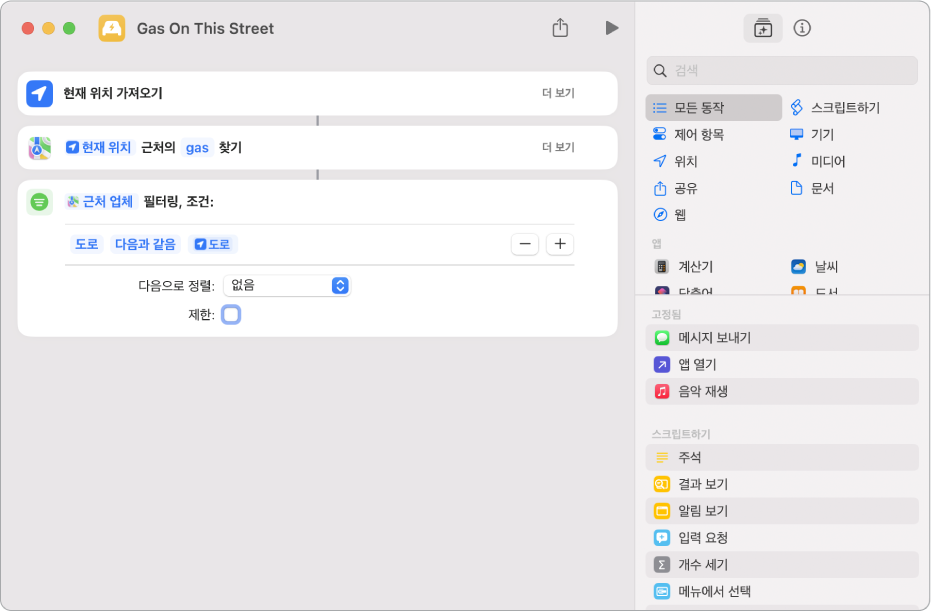Viewport: 931px width, 612px height.
Task: Click the search magnifier icon
Action: tap(660, 71)
